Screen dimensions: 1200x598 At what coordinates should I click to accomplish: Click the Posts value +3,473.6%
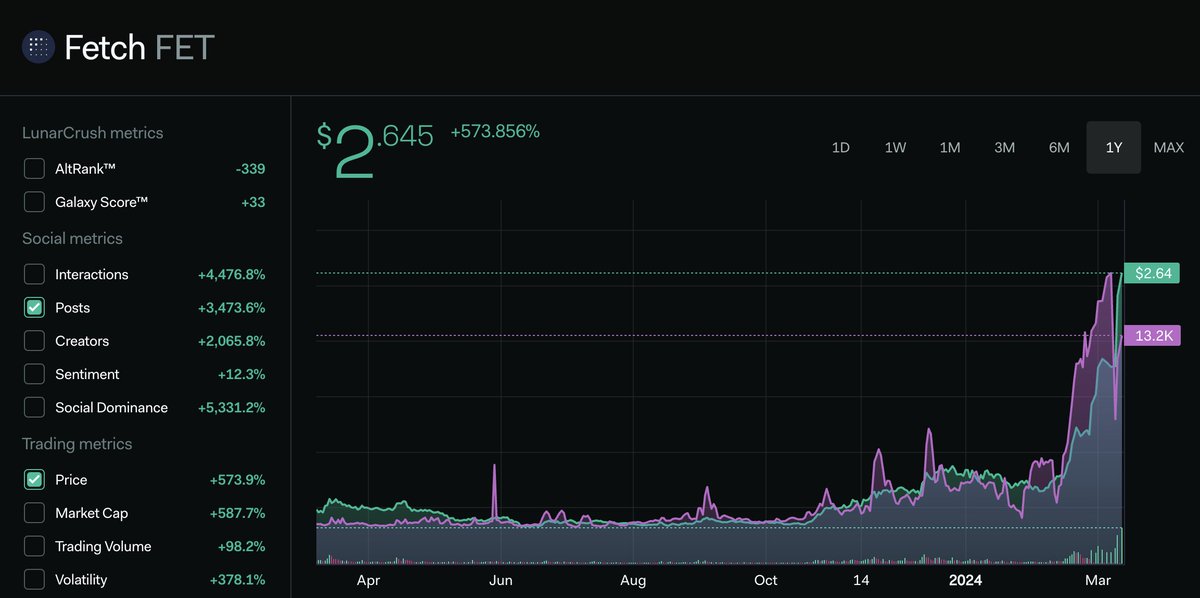(x=231, y=308)
